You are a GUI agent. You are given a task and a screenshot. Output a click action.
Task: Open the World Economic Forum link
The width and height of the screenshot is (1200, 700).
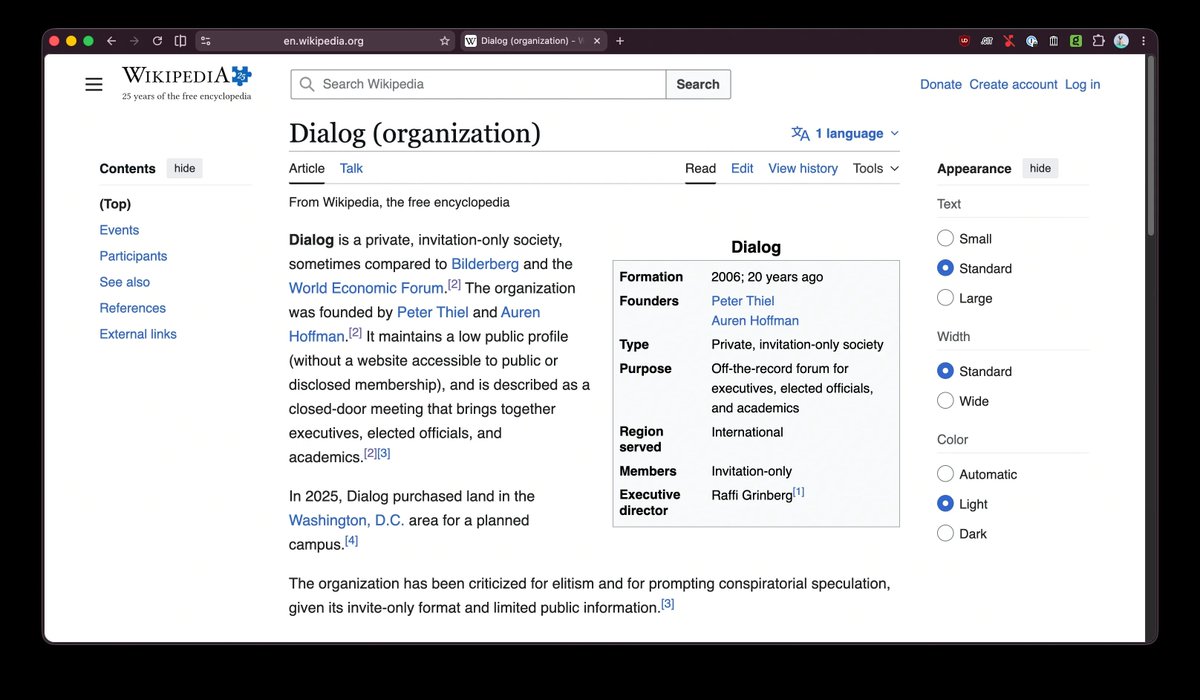pos(366,288)
